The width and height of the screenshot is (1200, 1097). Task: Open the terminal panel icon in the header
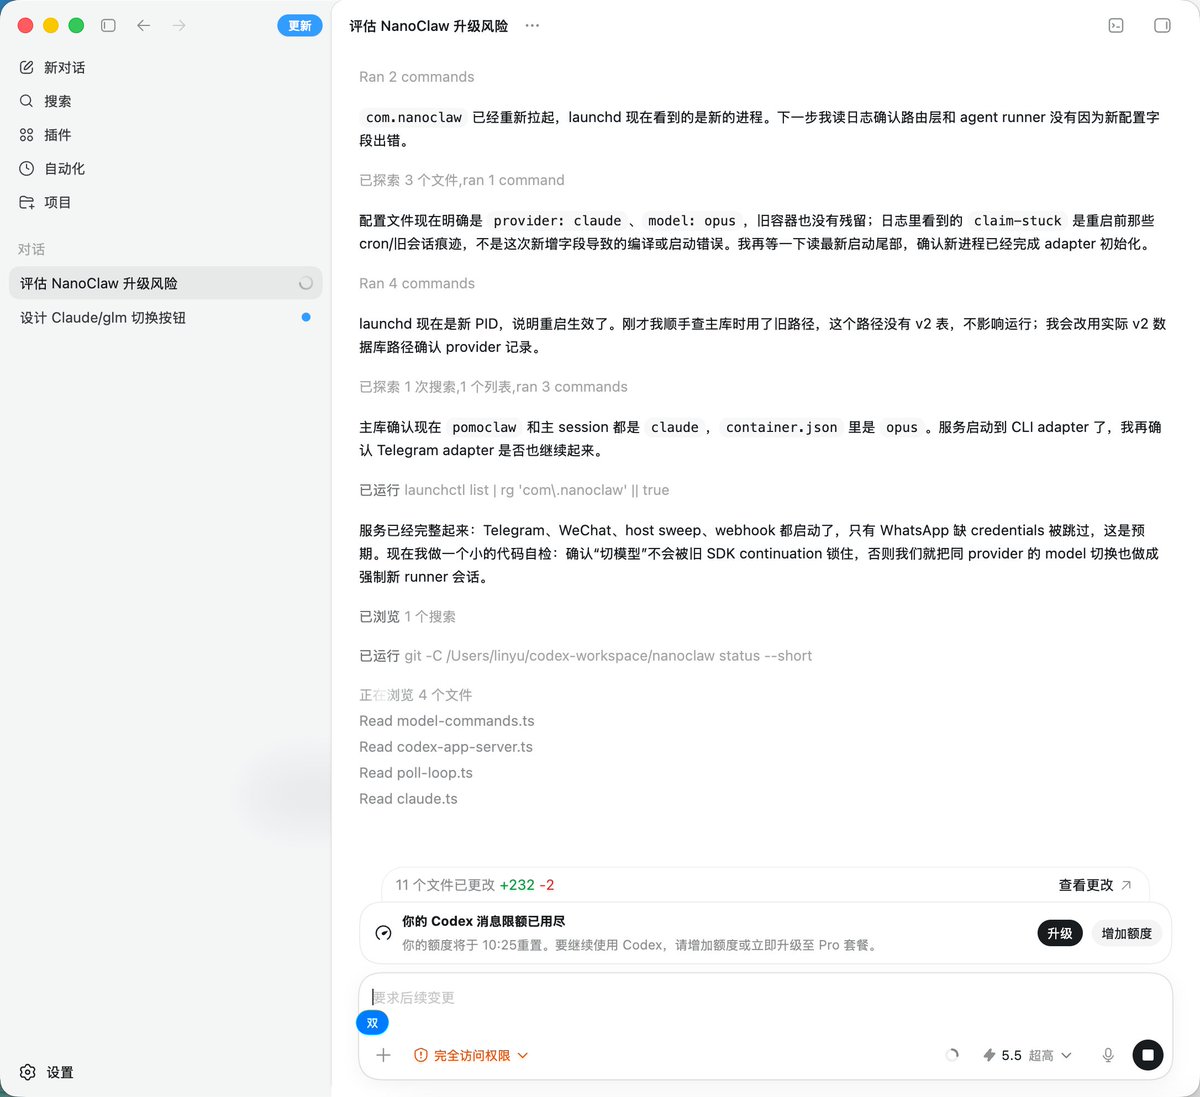(1116, 25)
